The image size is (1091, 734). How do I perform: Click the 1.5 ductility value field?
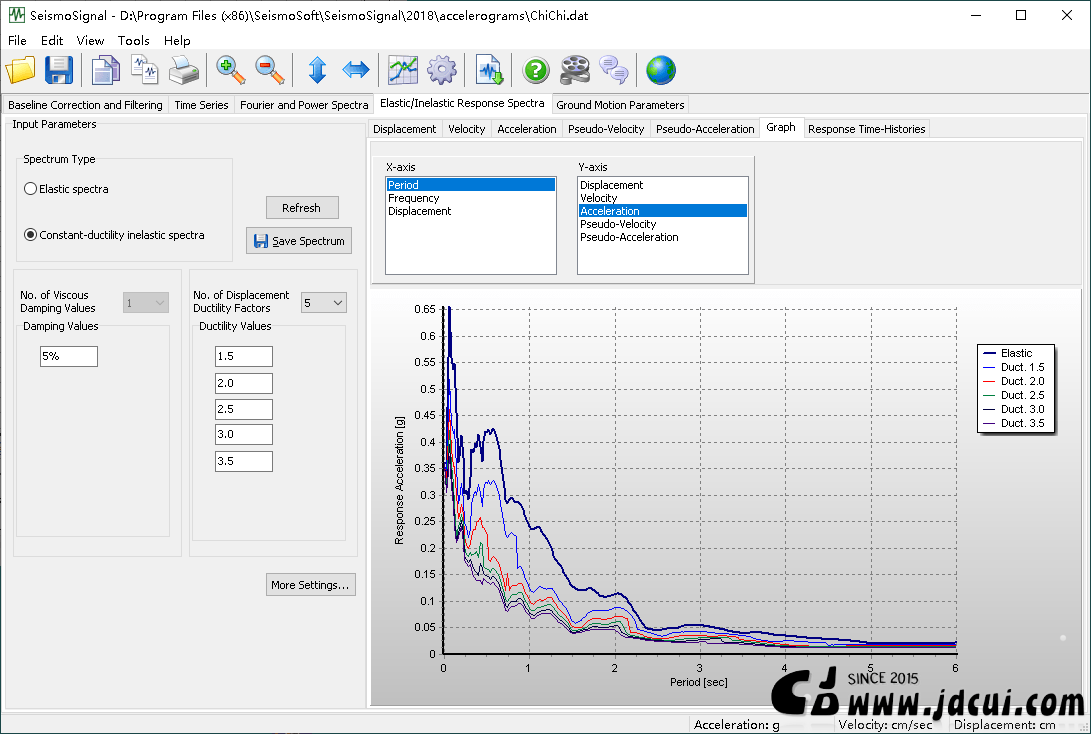[244, 356]
